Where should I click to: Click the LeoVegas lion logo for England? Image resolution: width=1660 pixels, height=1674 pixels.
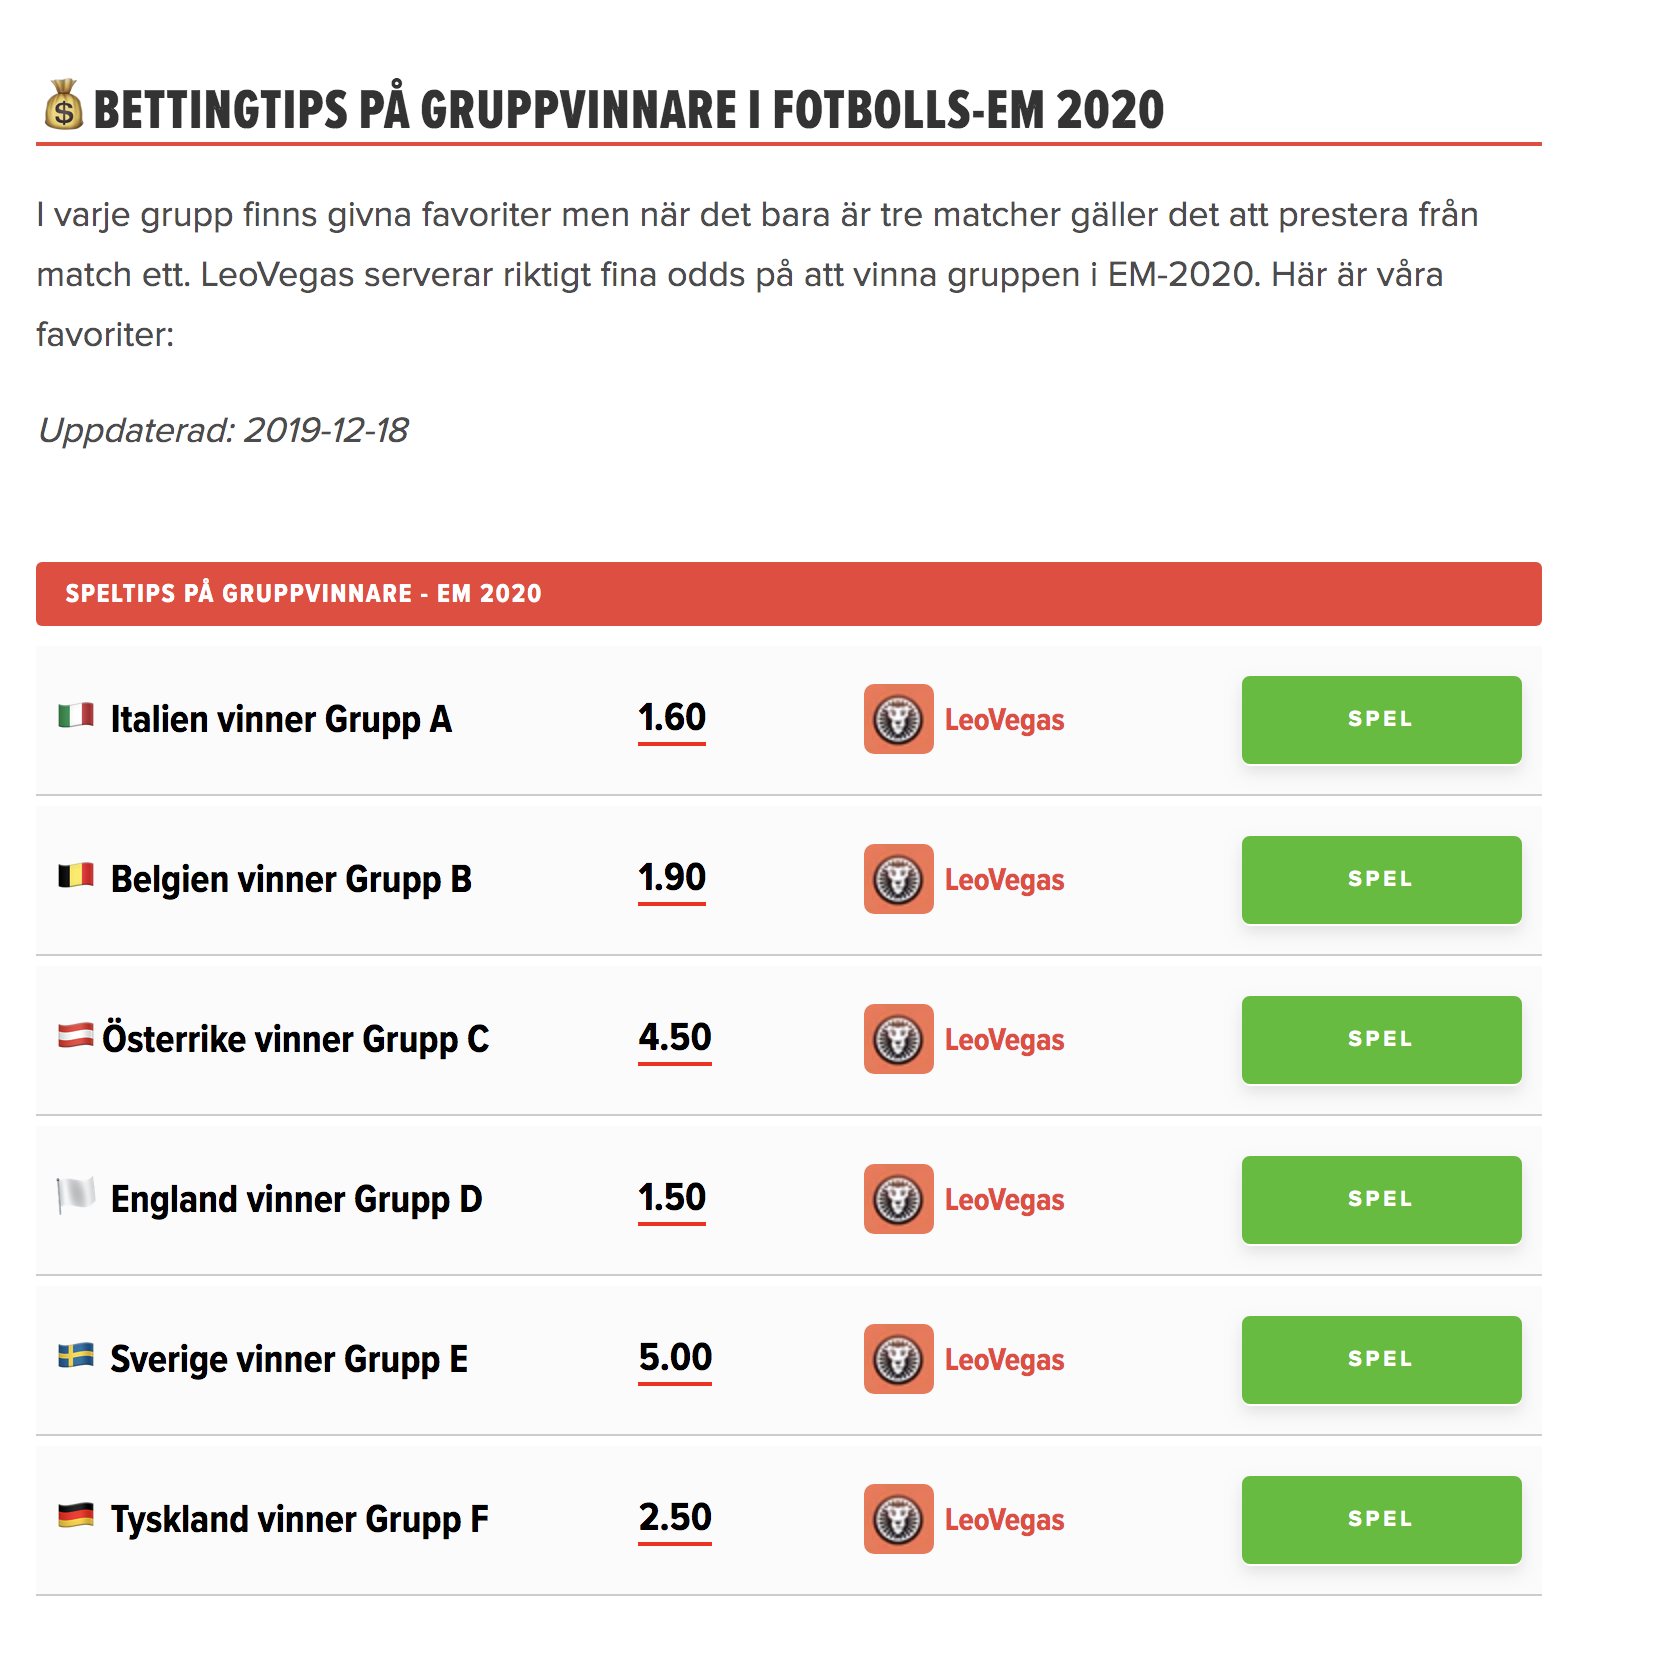tap(898, 1199)
